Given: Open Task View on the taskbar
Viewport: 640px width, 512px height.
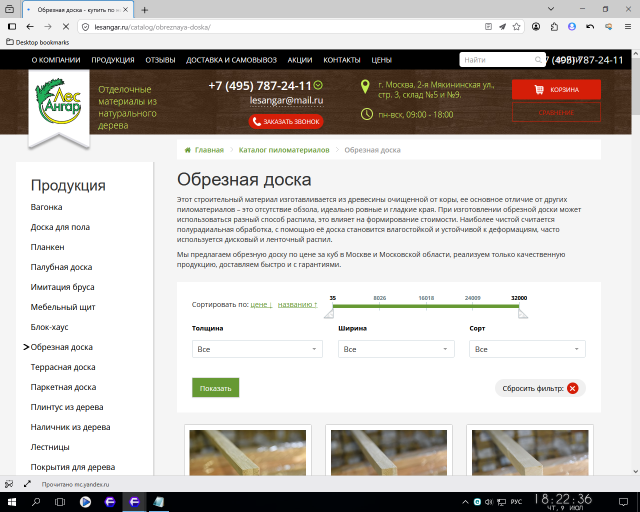Looking at the screenshot, I should tap(60, 502).
